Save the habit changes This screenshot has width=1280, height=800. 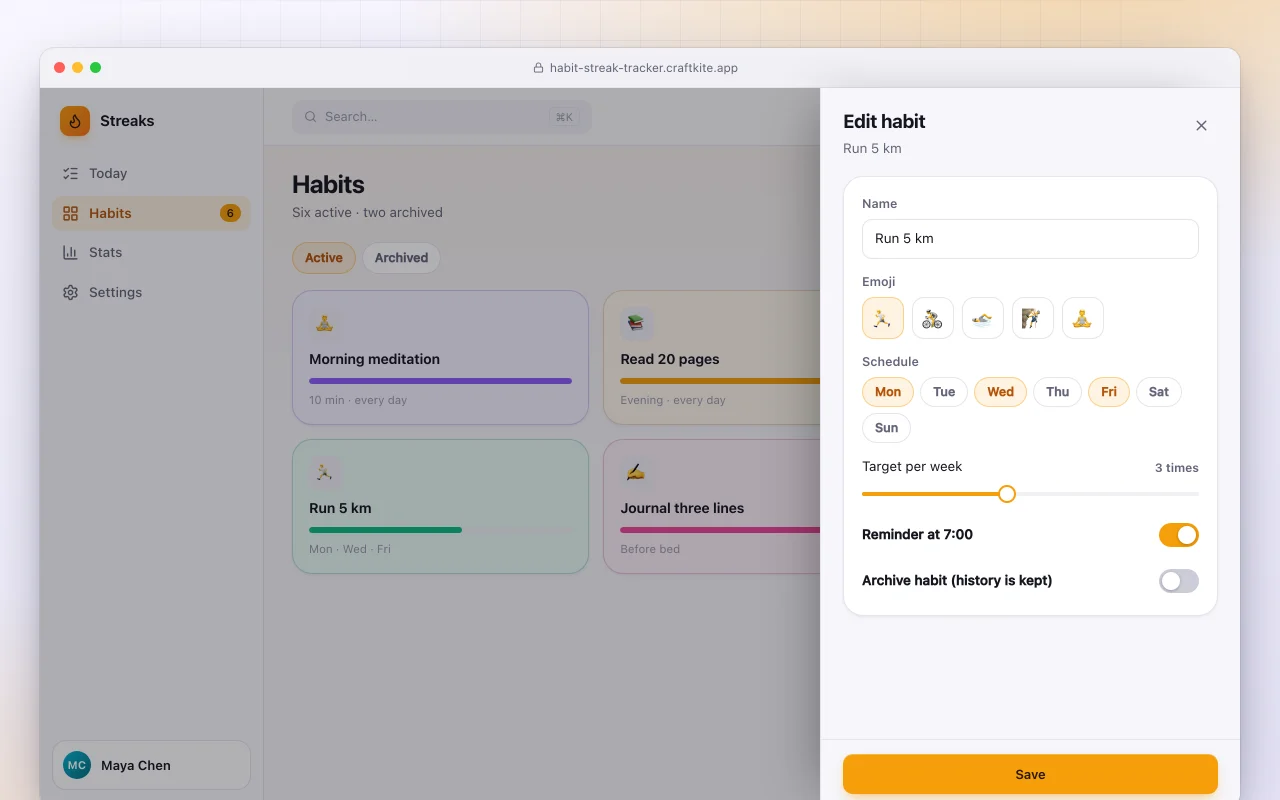point(1030,774)
